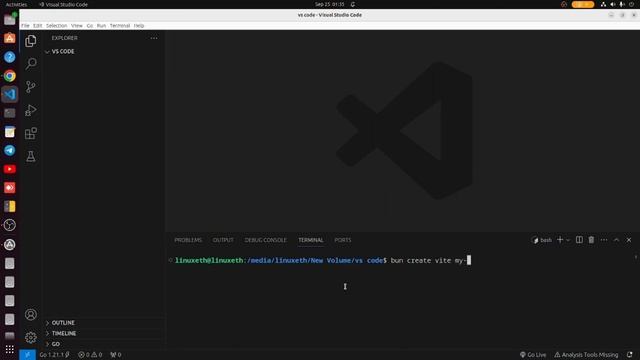Select the Terminal tab
640x360 pixels.
pyautogui.click(x=311, y=240)
